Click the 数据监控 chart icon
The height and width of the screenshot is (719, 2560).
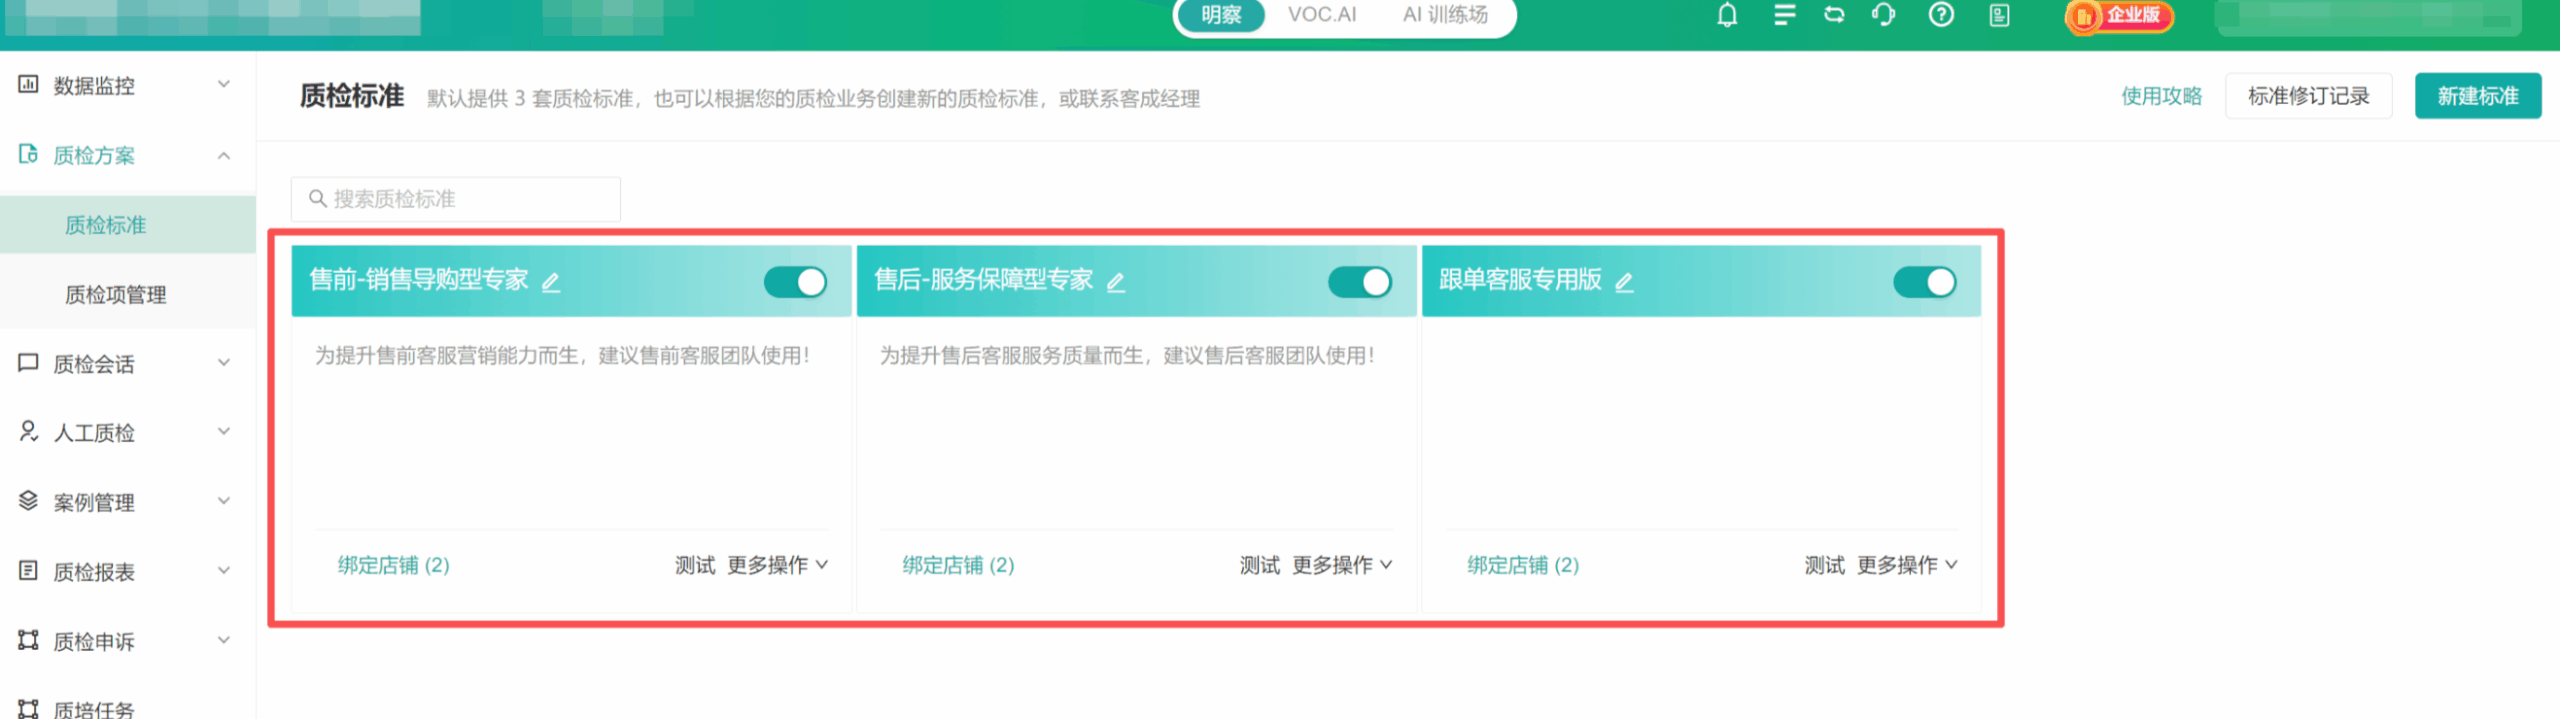pos(28,84)
